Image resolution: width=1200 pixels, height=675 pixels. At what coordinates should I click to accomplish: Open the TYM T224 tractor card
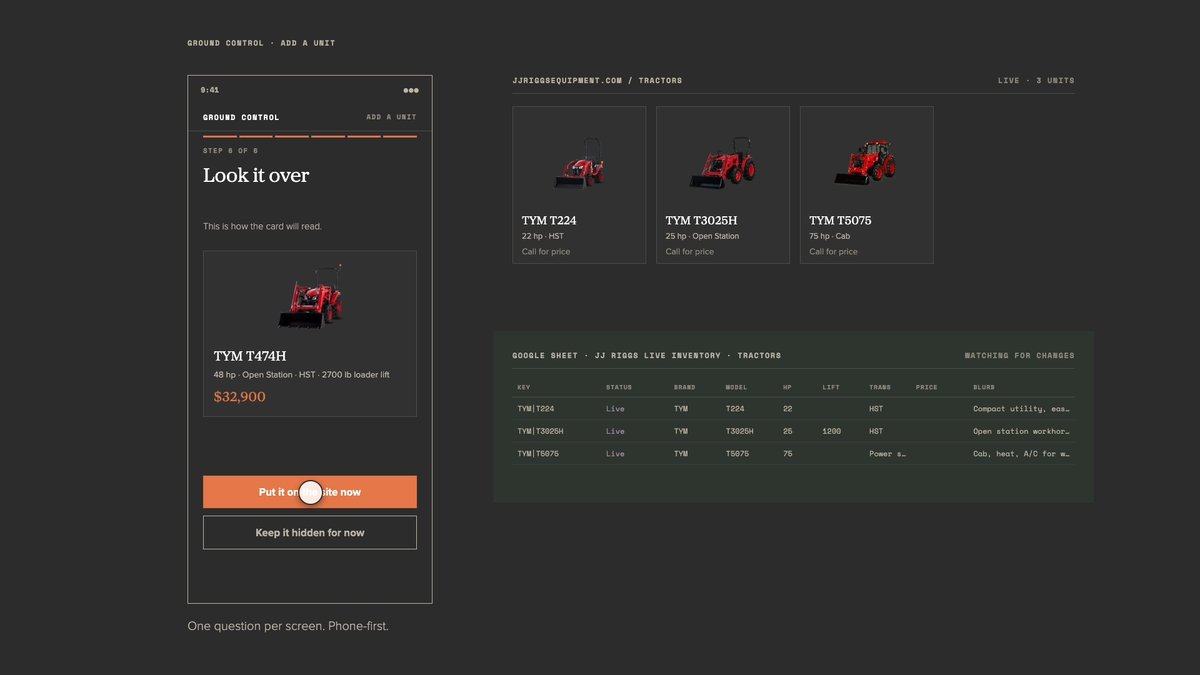coord(579,185)
